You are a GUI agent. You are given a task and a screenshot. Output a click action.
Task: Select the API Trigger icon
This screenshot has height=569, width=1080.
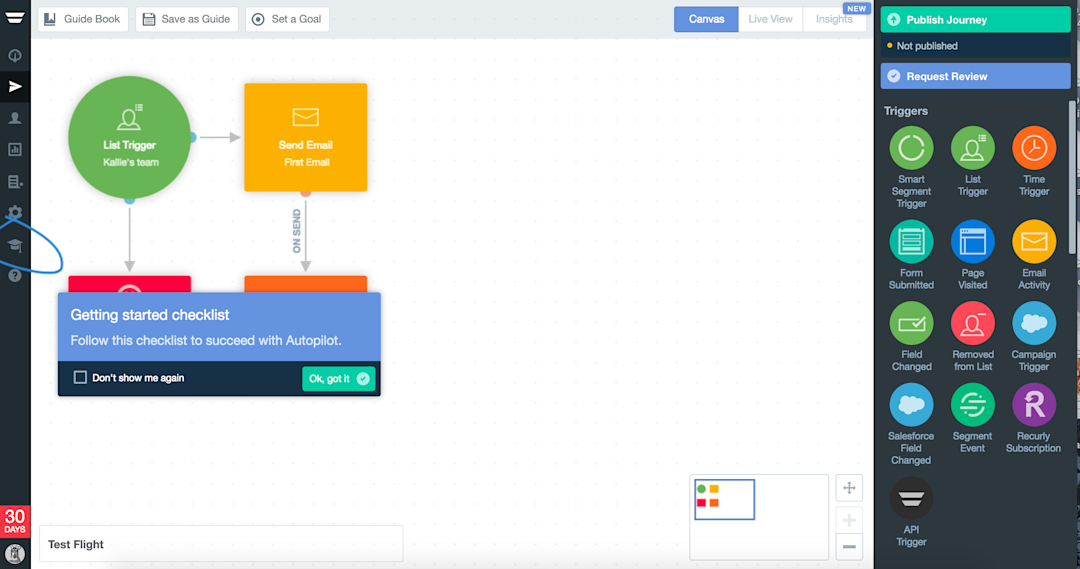coord(911,499)
